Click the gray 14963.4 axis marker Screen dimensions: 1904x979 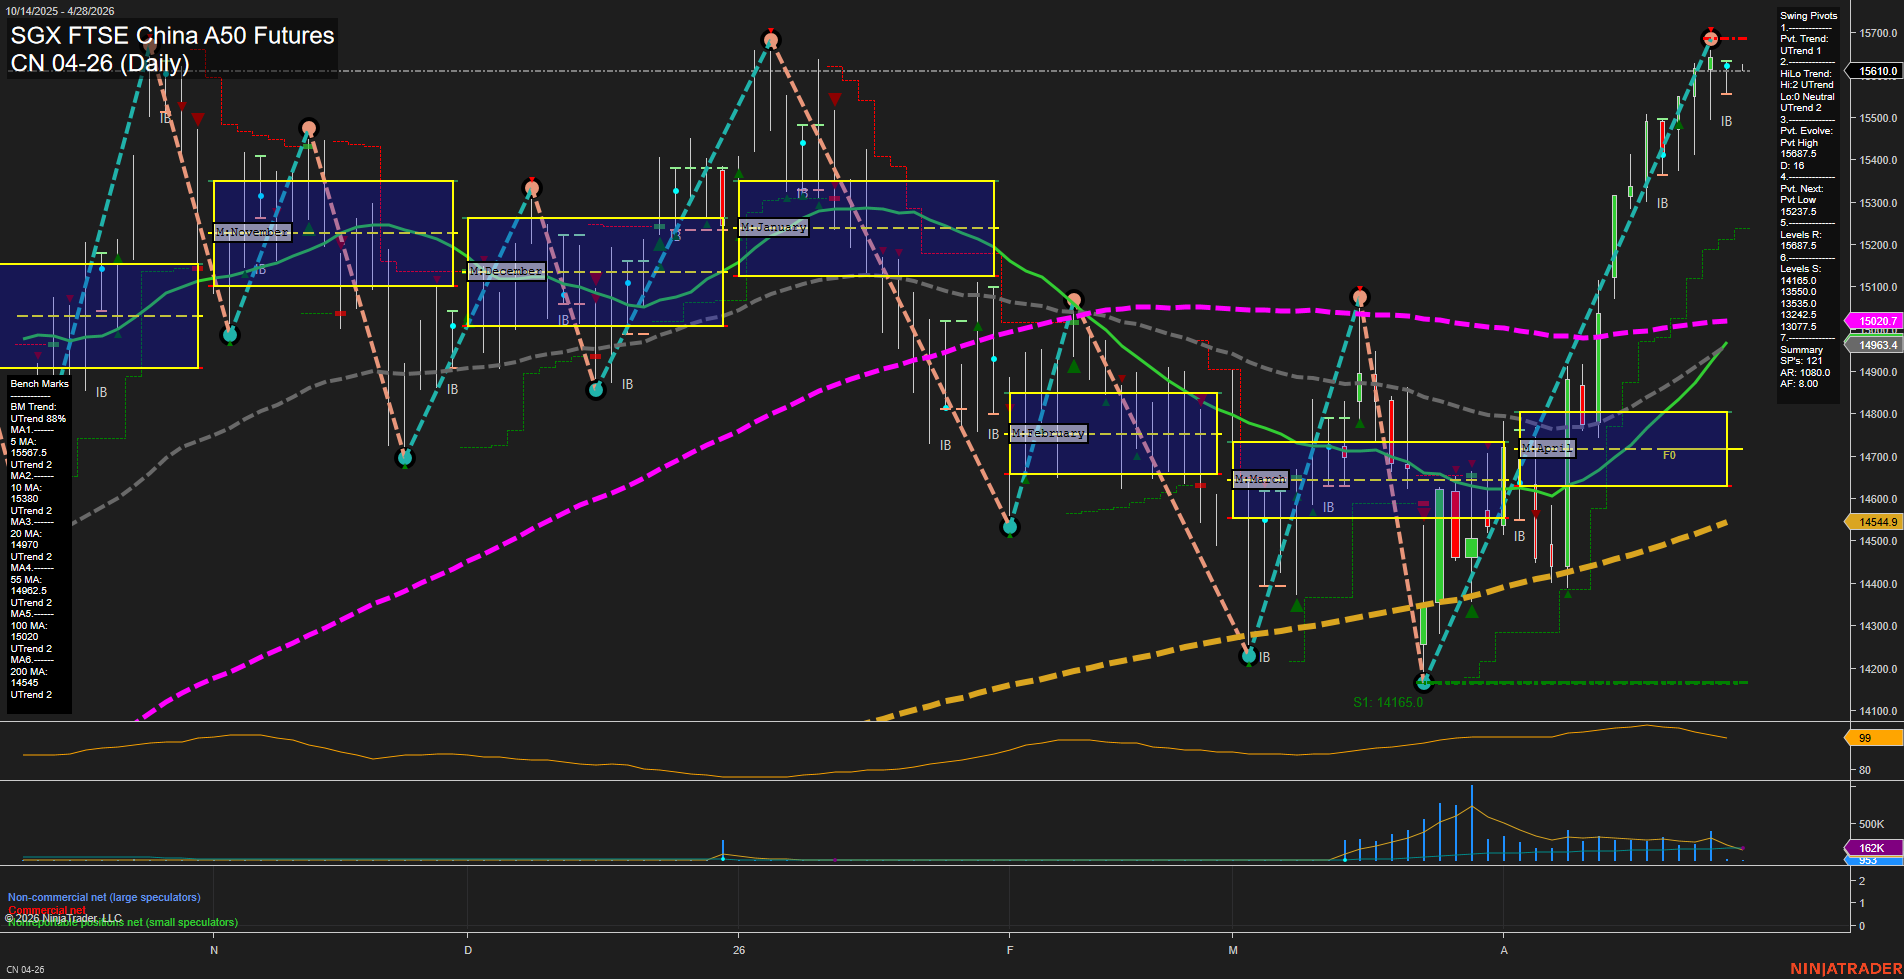pos(1874,344)
